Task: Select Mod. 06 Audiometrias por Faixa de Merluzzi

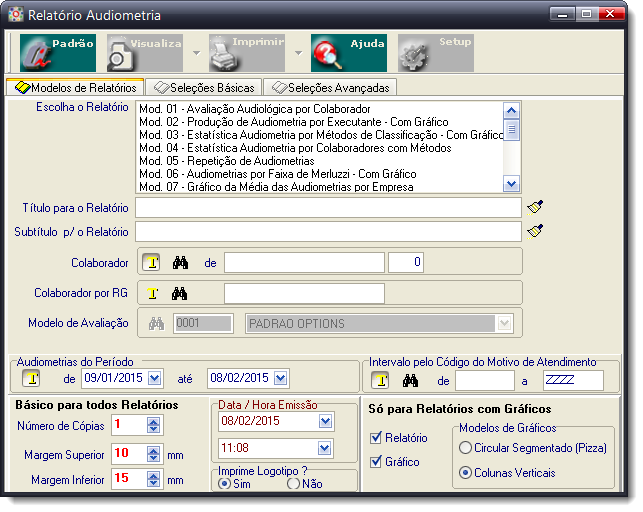Action: click(278, 174)
